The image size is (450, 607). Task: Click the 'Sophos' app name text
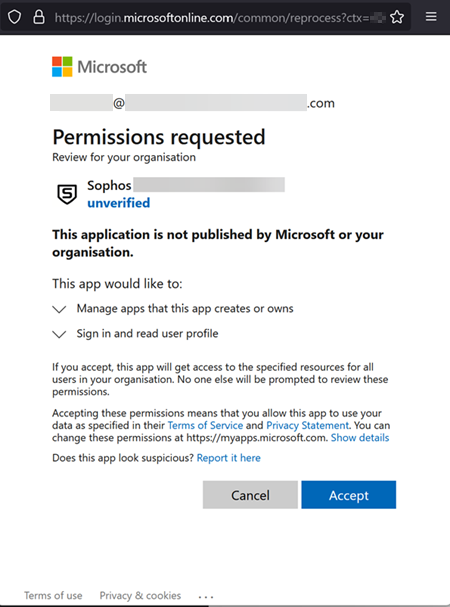pyautogui.click(x=109, y=185)
